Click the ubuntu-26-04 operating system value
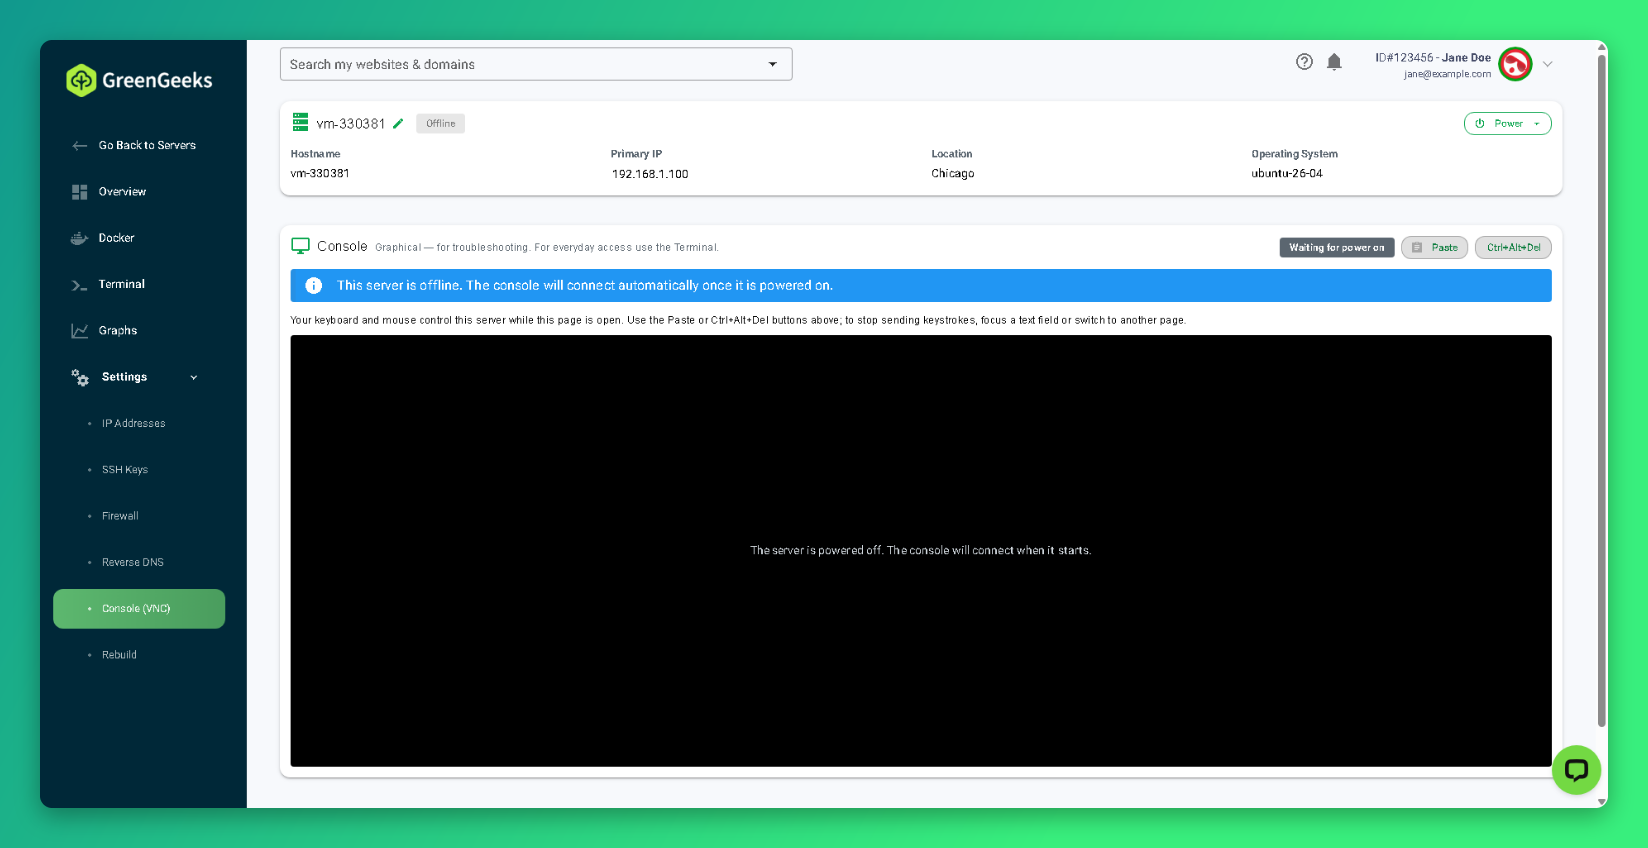Screen dimensions: 1648x848 click(1287, 174)
